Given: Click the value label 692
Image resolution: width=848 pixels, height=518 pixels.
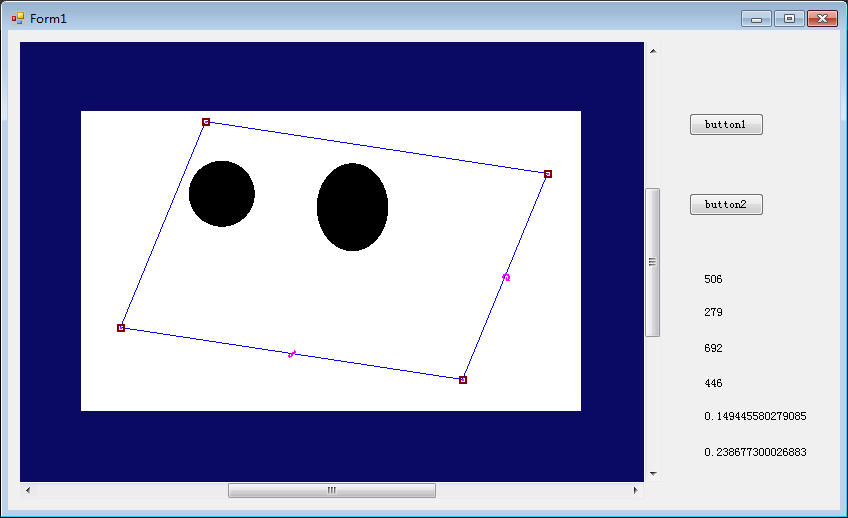Looking at the screenshot, I should (713, 348).
